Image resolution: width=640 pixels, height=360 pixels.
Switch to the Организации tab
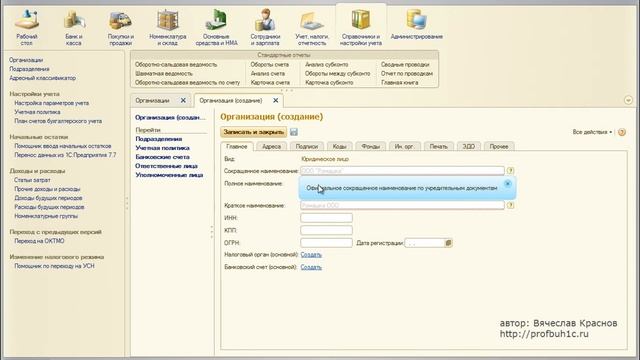coord(152,100)
